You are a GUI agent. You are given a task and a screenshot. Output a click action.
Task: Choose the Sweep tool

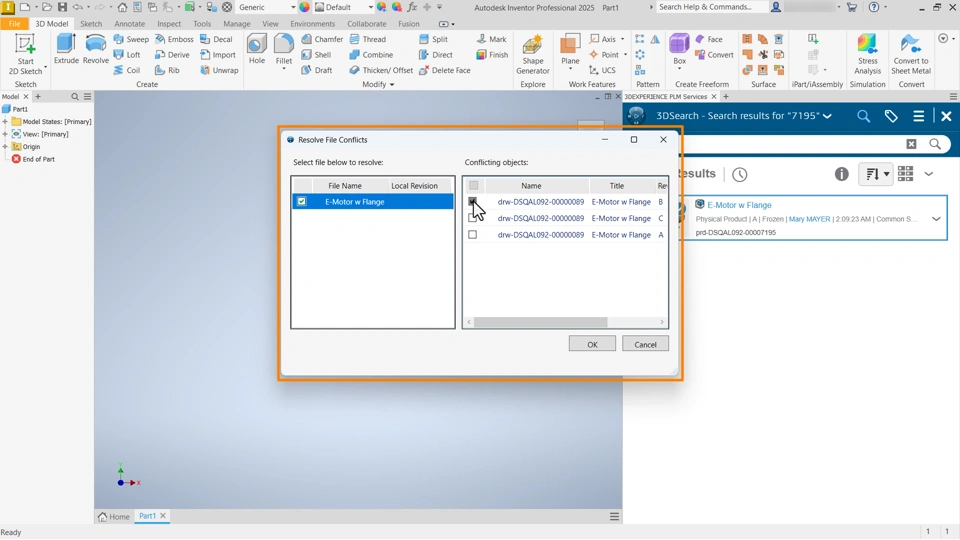pos(131,39)
